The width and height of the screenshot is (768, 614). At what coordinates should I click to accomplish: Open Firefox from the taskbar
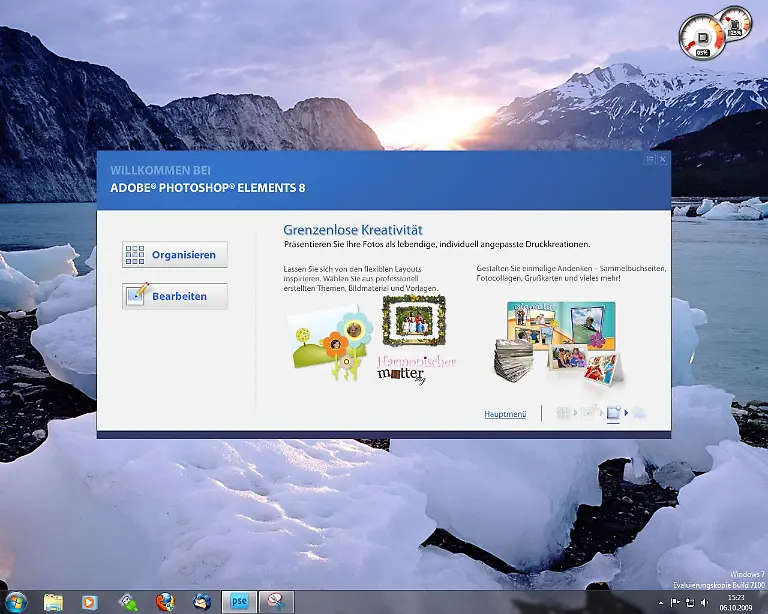(165, 601)
